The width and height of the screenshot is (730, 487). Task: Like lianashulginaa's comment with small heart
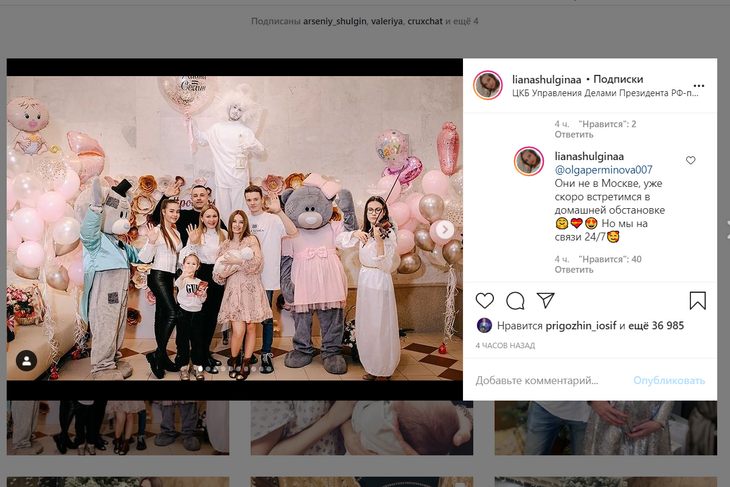(x=690, y=160)
